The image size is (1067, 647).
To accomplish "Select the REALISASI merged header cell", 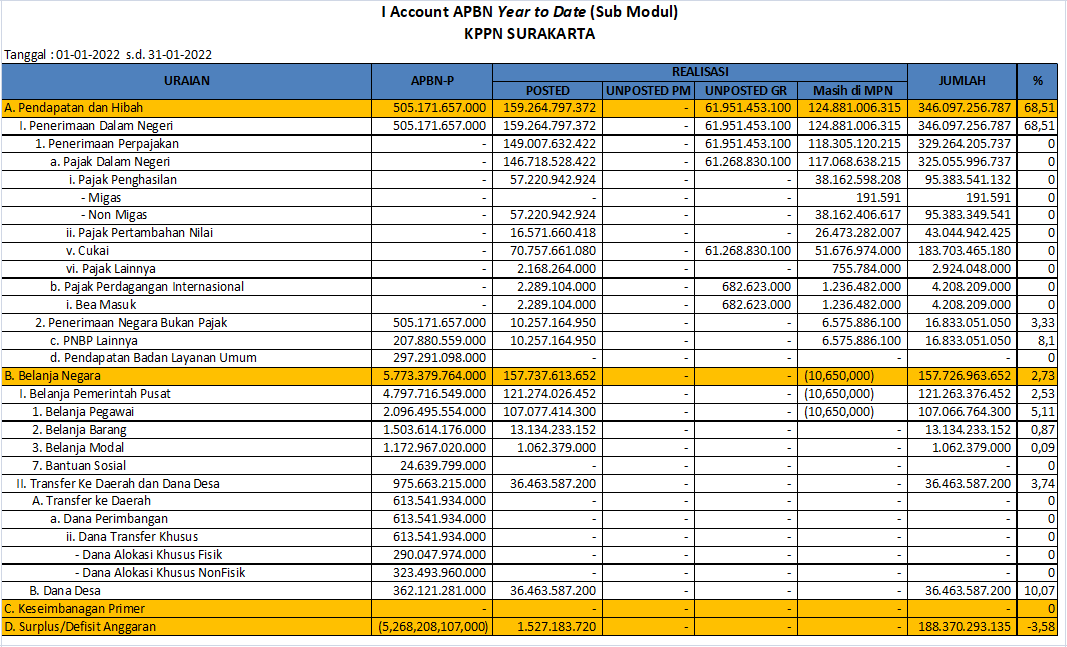I will click(x=700, y=72).
